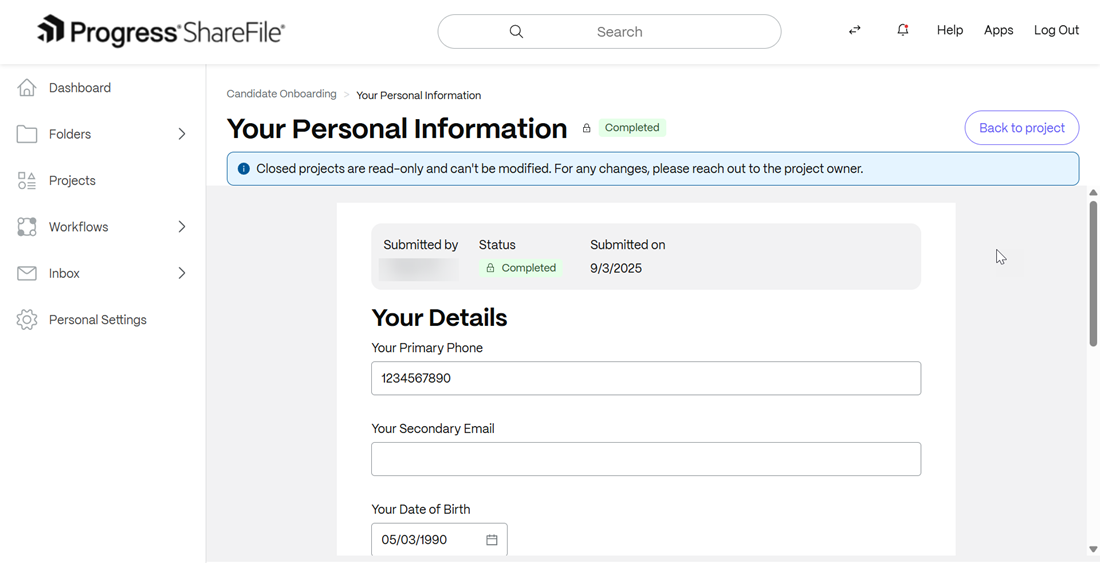Open Inbox label in sidebar

point(64,273)
